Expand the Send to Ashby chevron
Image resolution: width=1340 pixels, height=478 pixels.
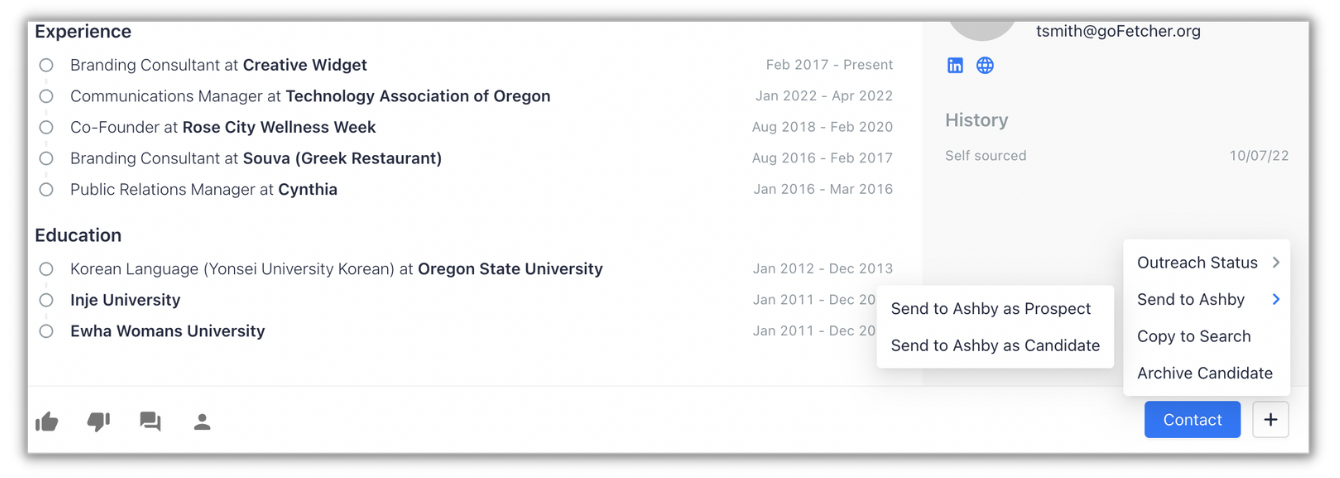[x=1276, y=299]
